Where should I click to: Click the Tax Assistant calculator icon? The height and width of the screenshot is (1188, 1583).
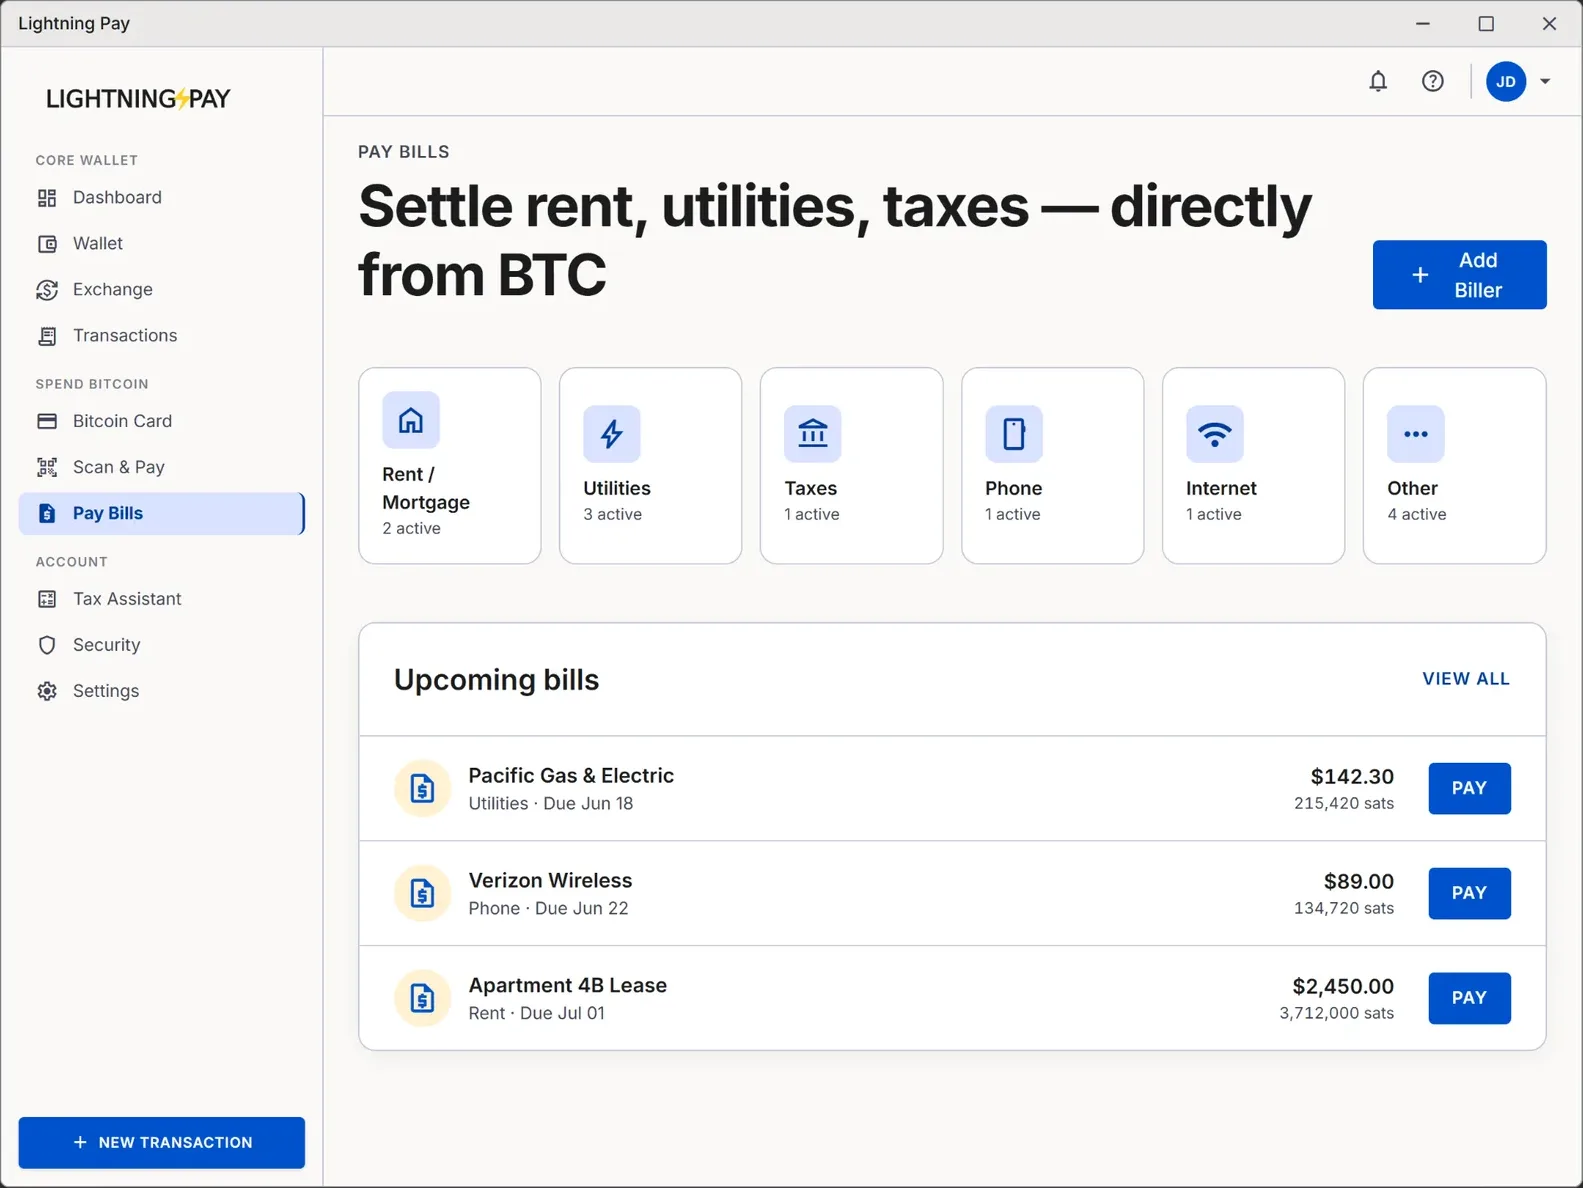click(x=47, y=599)
